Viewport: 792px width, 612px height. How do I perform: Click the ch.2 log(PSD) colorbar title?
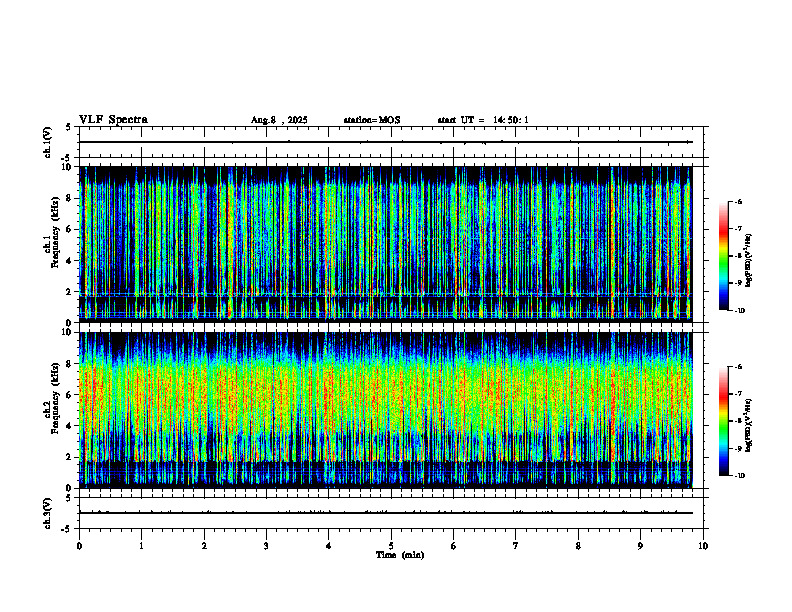(749, 426)
